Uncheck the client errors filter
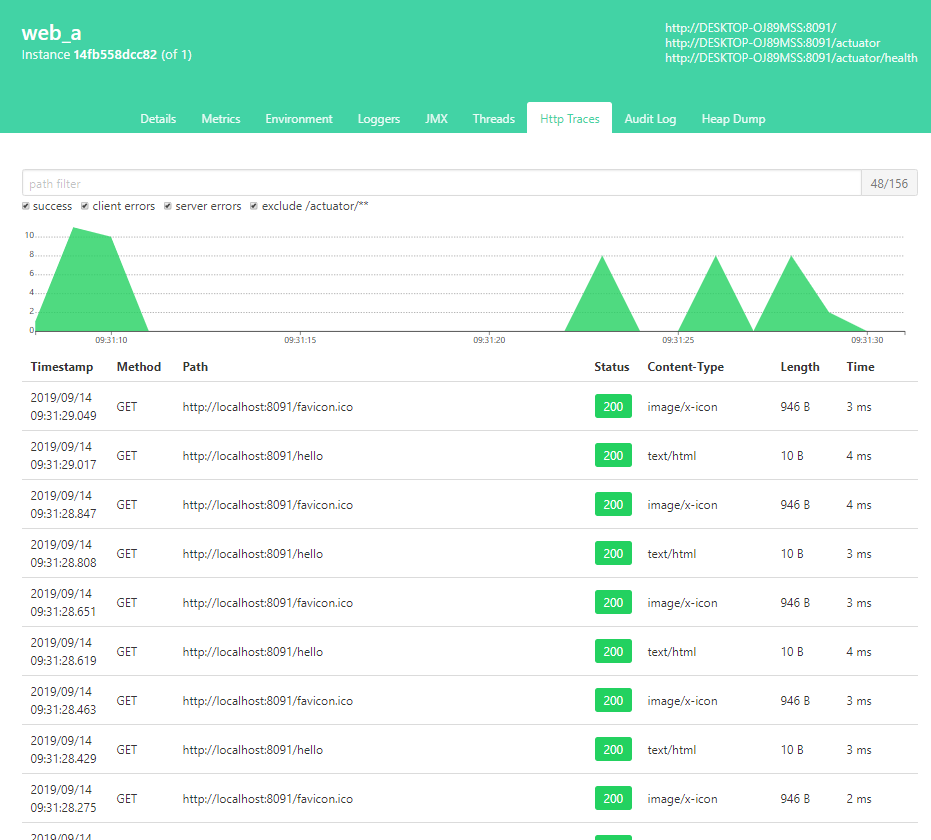This screenshot has width=931, height=840. pyautogui.click(x=85, y=206)
